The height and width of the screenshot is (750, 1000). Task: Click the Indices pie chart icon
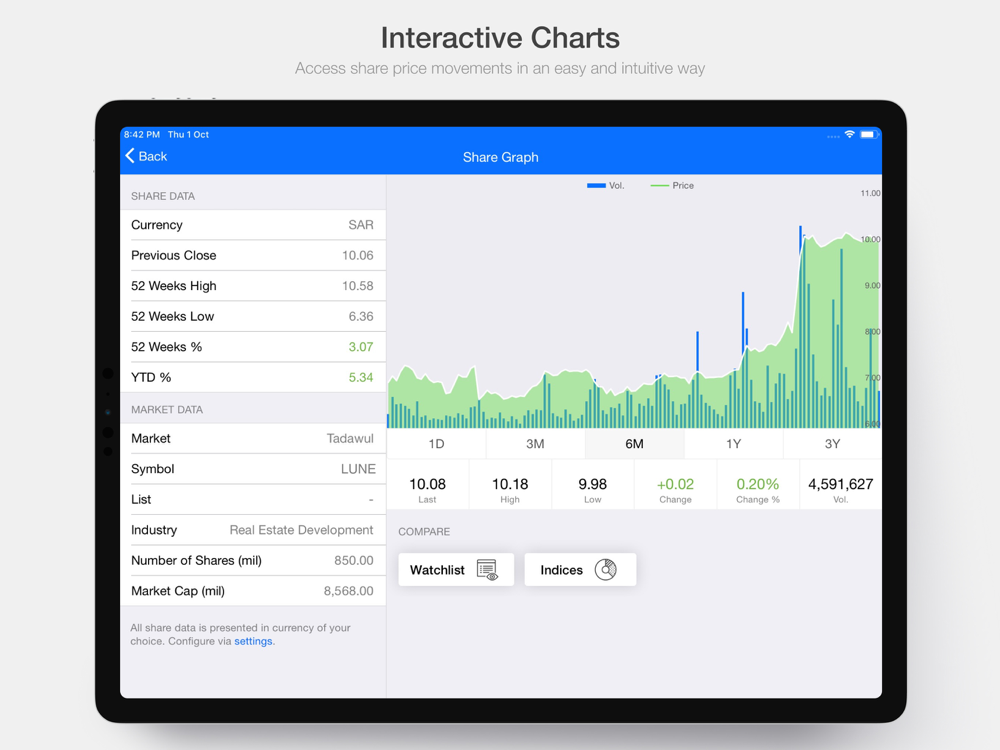coord(605,570)
